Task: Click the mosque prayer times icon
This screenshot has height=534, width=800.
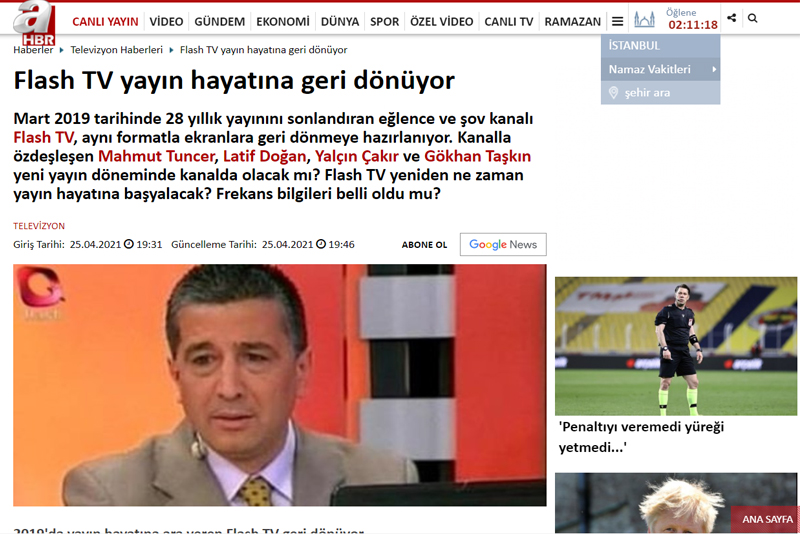Action: tap(644, 20)
